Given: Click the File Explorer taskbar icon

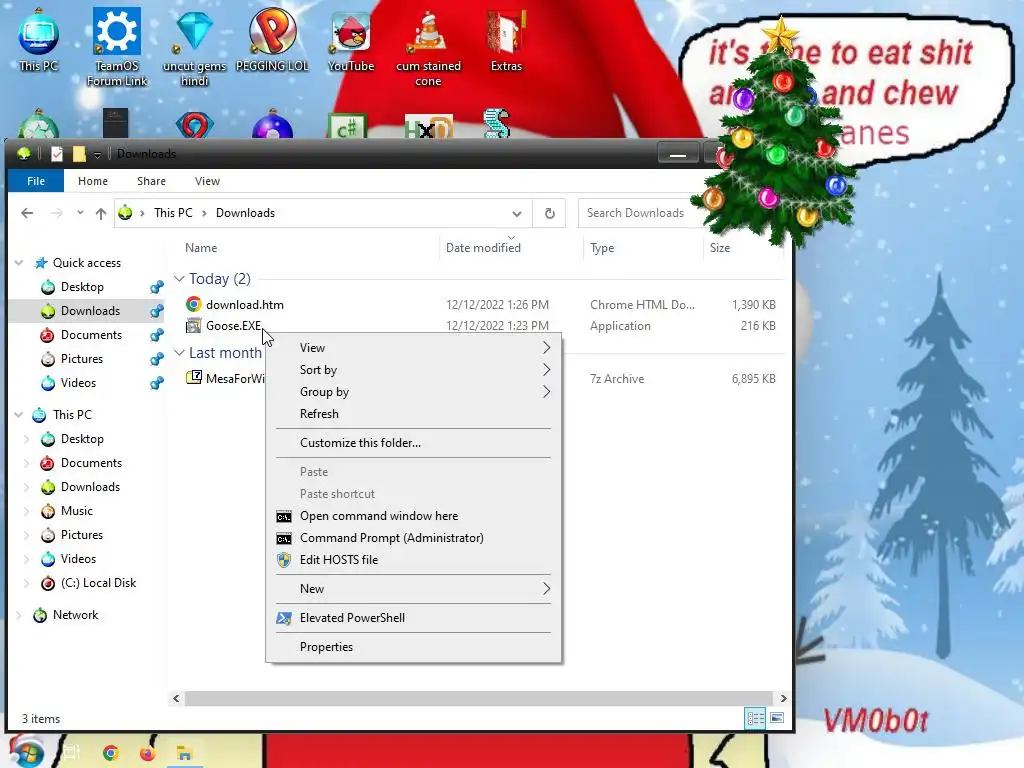Looking at the screenshot, I should pyautogui.click(x=184, y=753).
